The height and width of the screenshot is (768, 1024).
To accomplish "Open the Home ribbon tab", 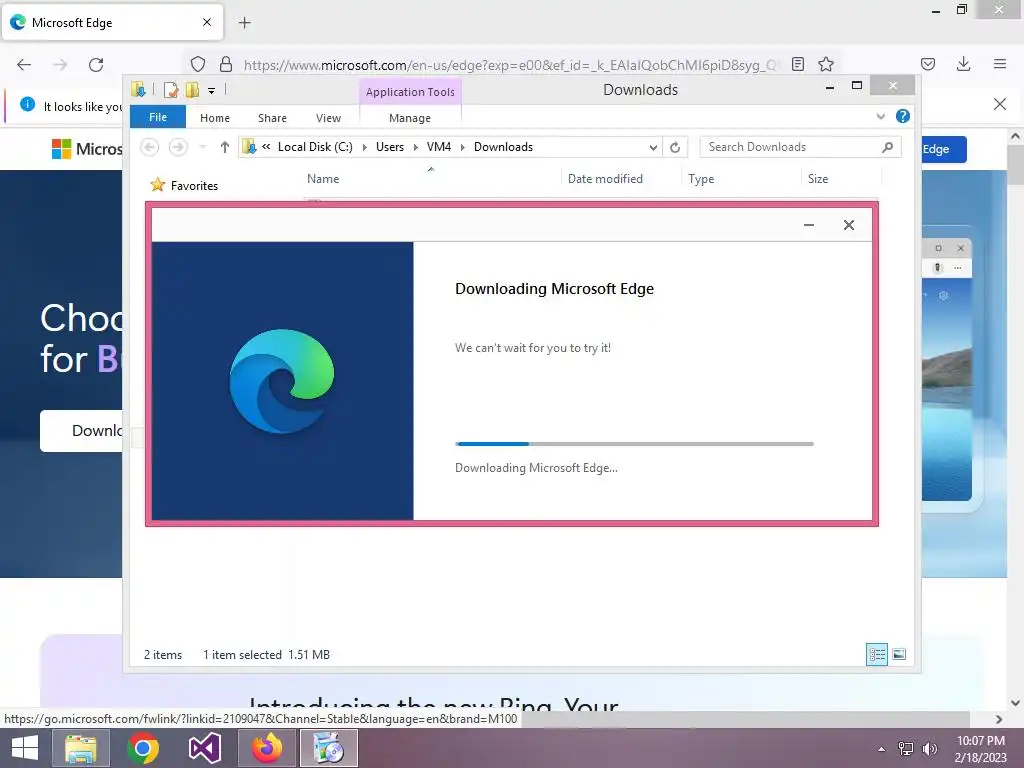I will tap(215, 118).
